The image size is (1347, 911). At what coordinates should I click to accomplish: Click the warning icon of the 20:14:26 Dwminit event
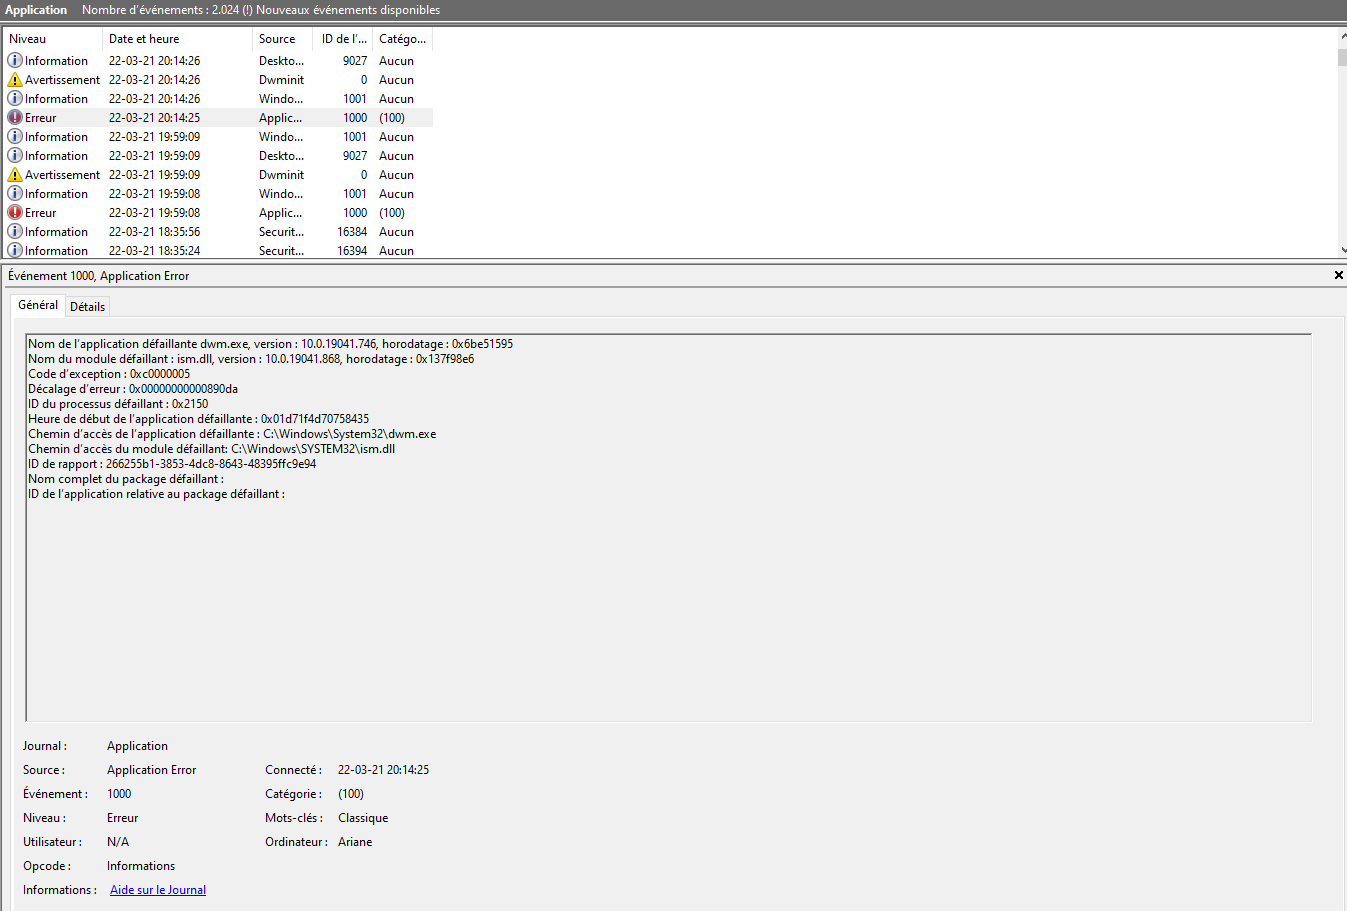tap(15, 80)
